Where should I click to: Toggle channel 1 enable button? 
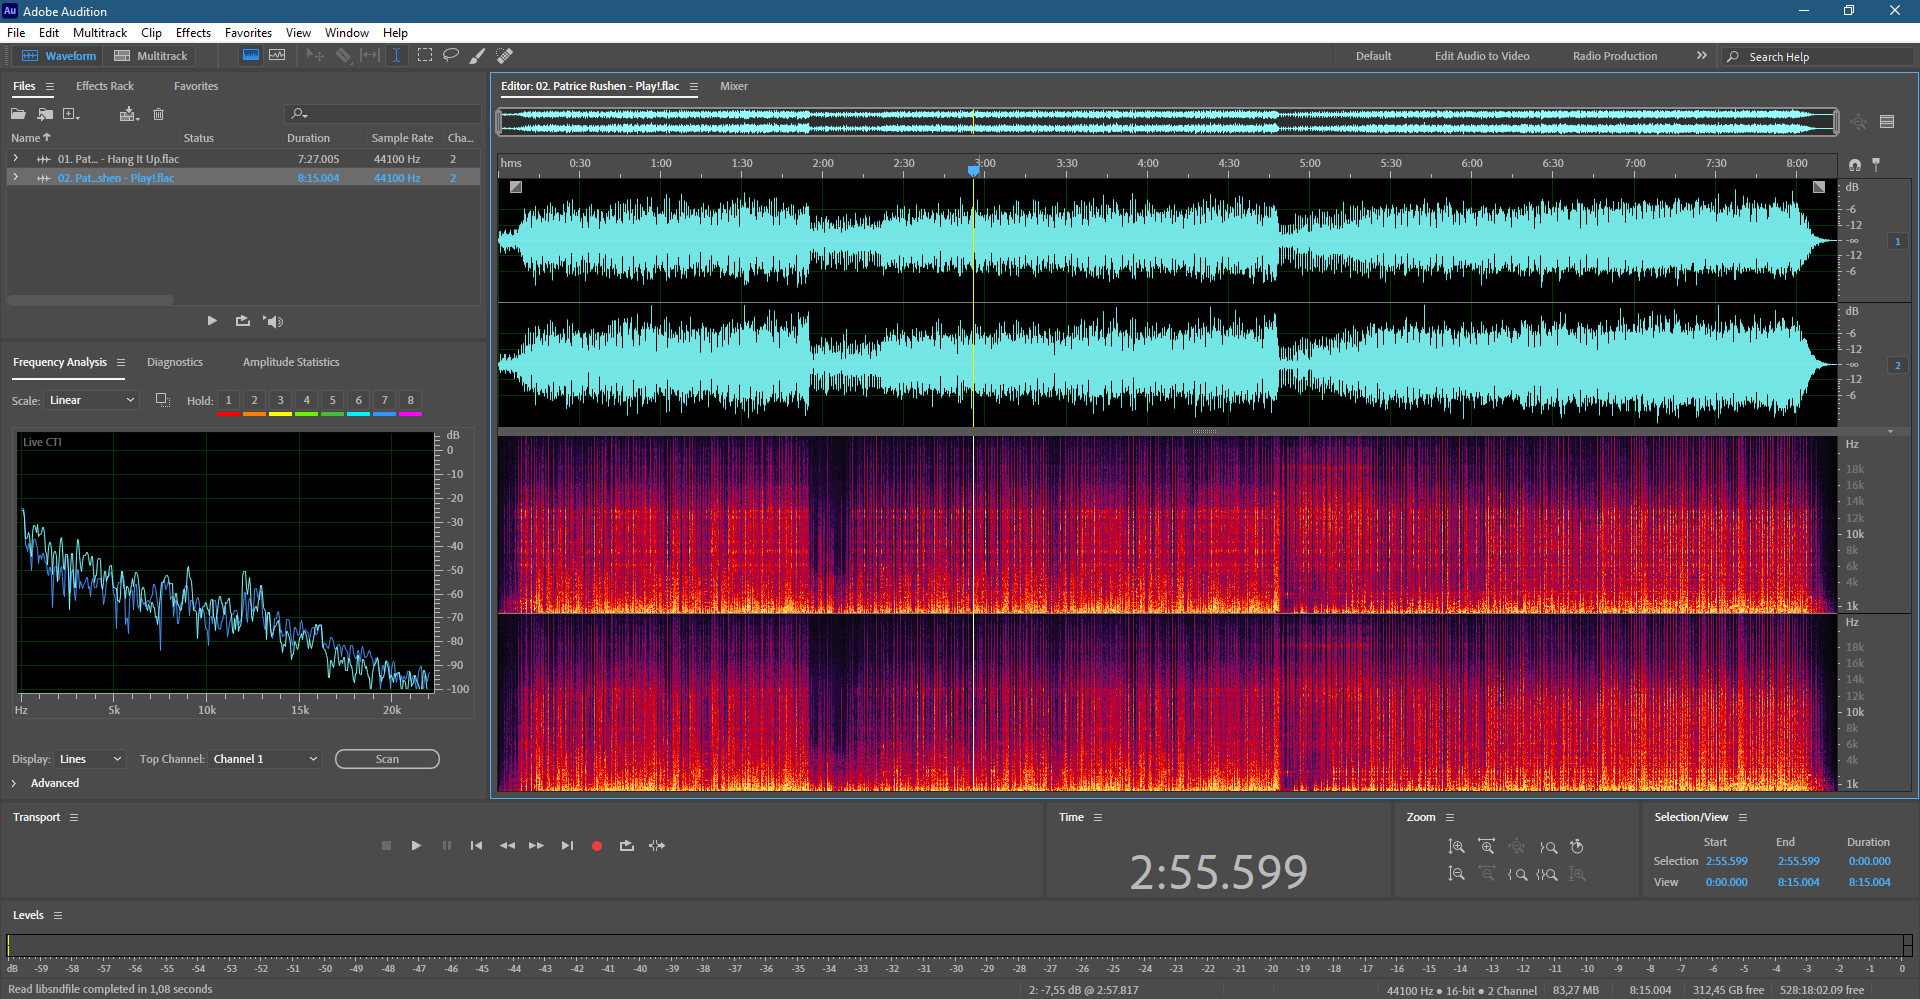(x=1897, y=241)
